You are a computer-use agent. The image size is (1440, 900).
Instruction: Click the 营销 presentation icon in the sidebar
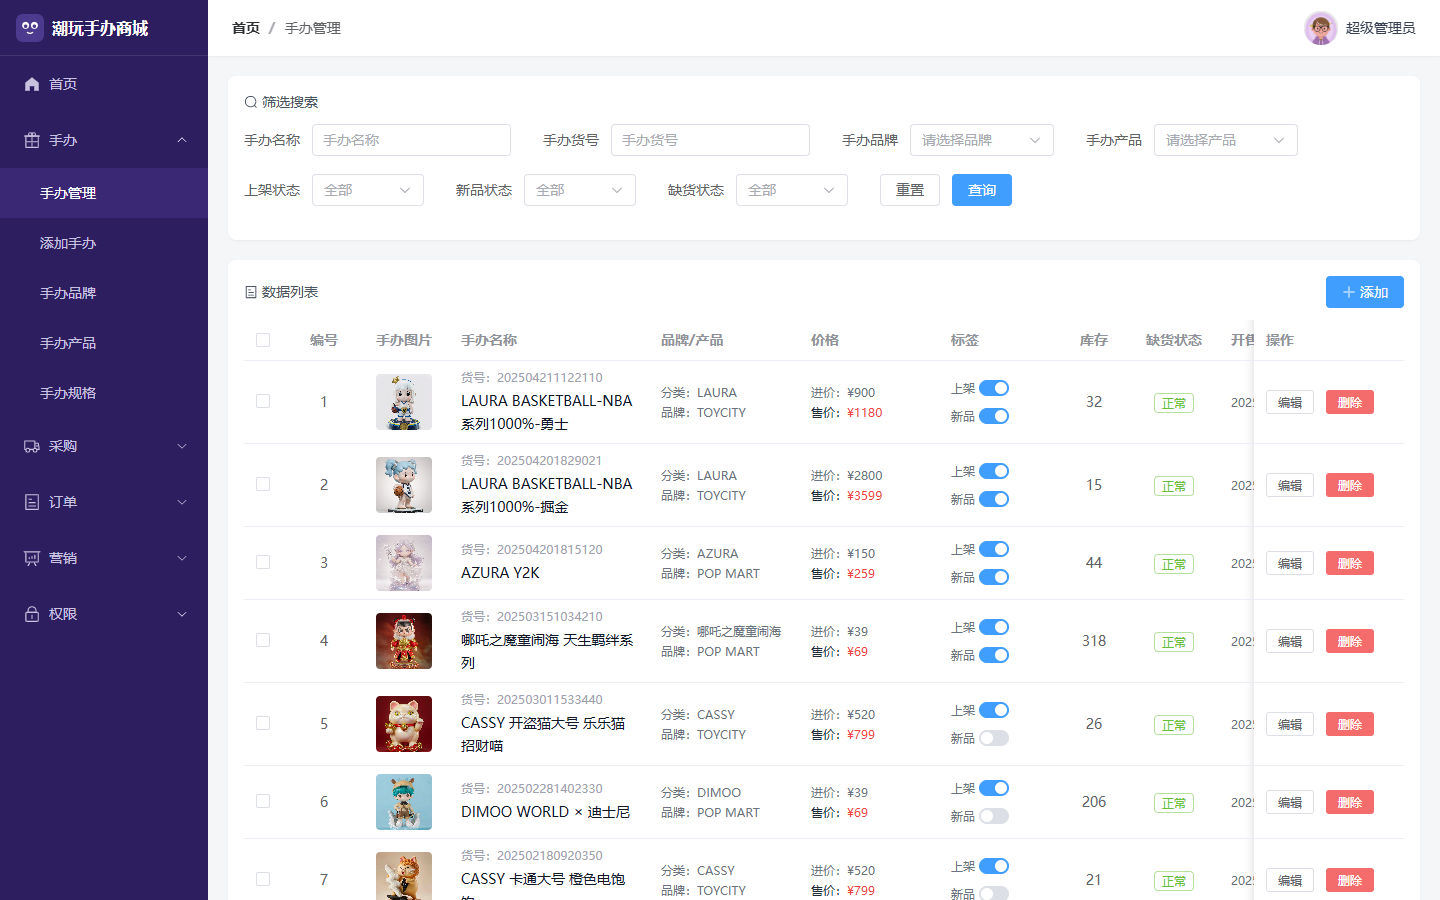(32, 558)
